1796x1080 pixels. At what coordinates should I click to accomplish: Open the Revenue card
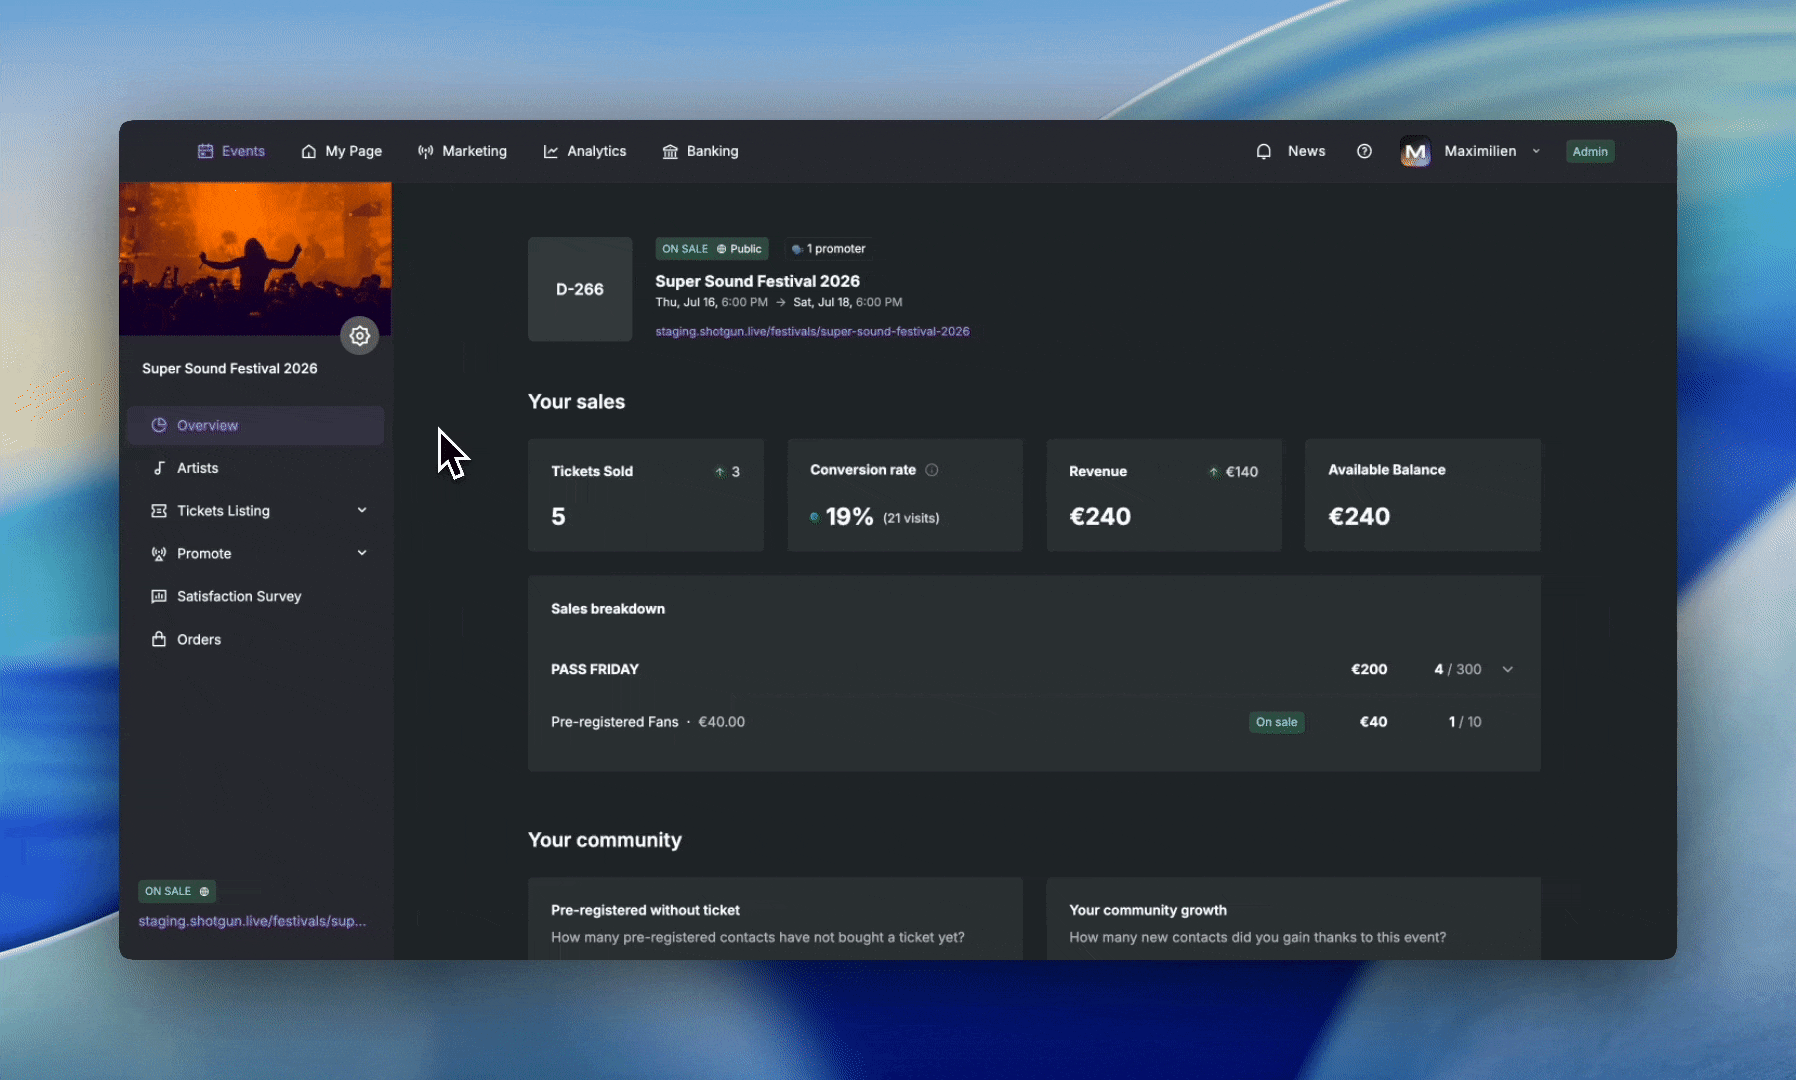point(1164,495)
